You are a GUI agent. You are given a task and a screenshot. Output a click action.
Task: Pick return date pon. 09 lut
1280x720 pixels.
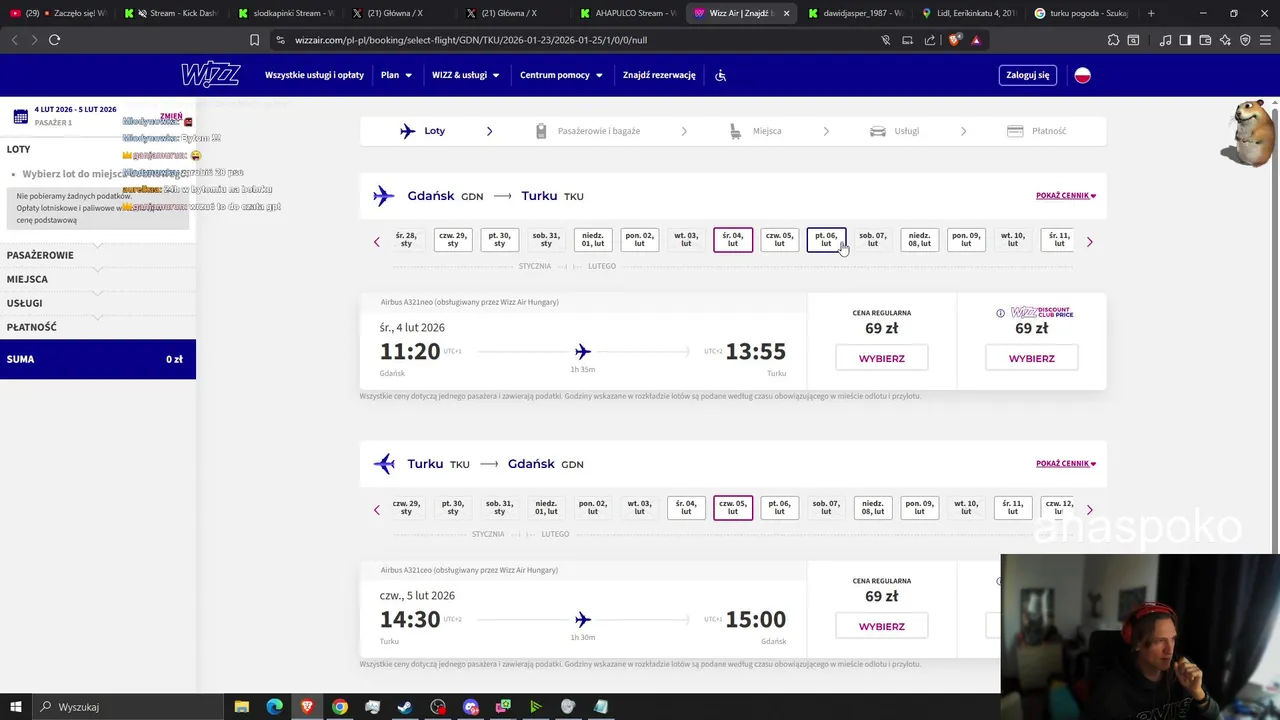coord(919,508)
